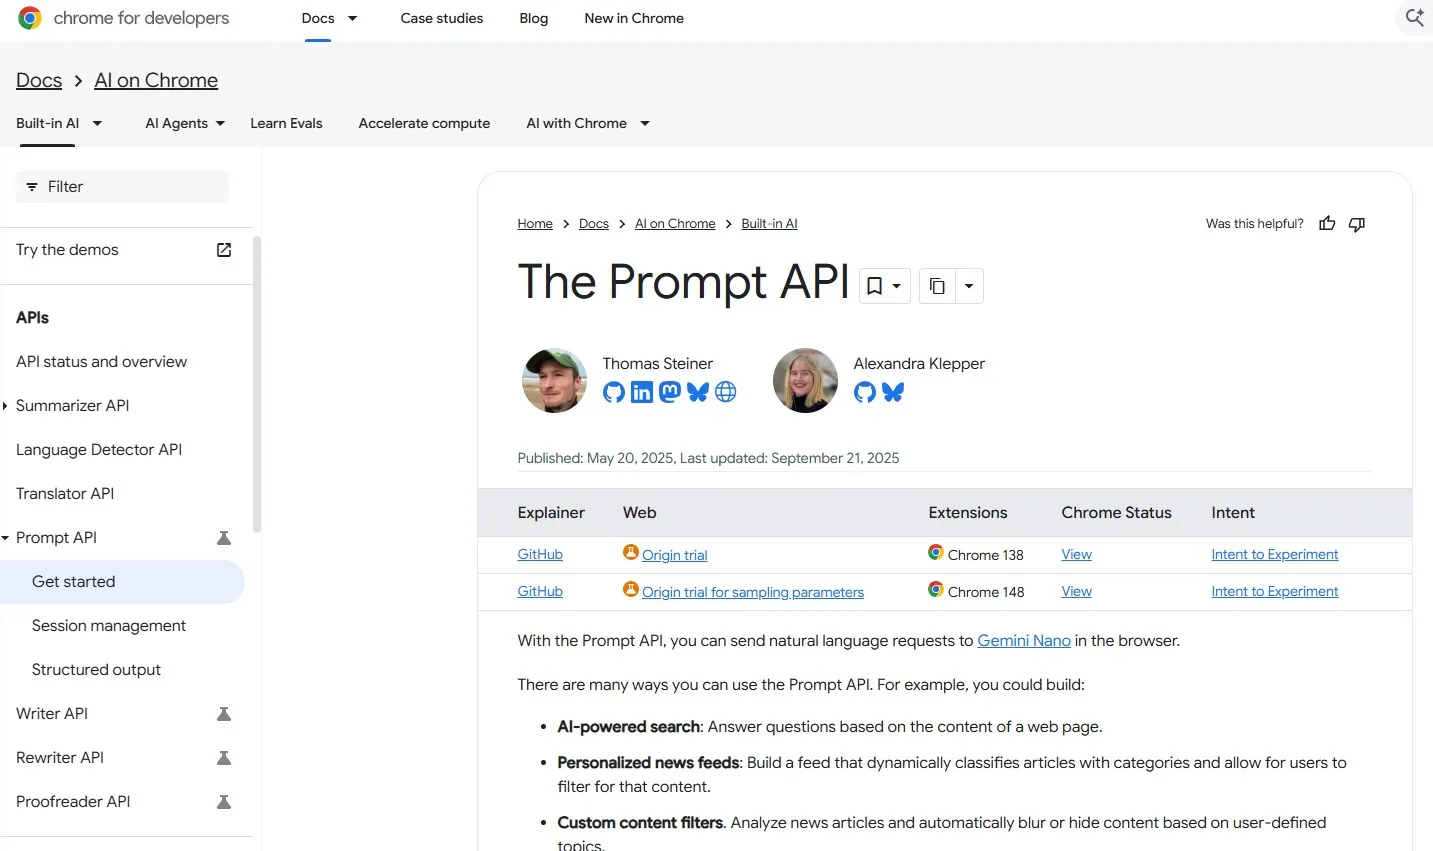Click the copy page icon beside title
This screenshot has height=851, width=1433.
tap(937, 286)
